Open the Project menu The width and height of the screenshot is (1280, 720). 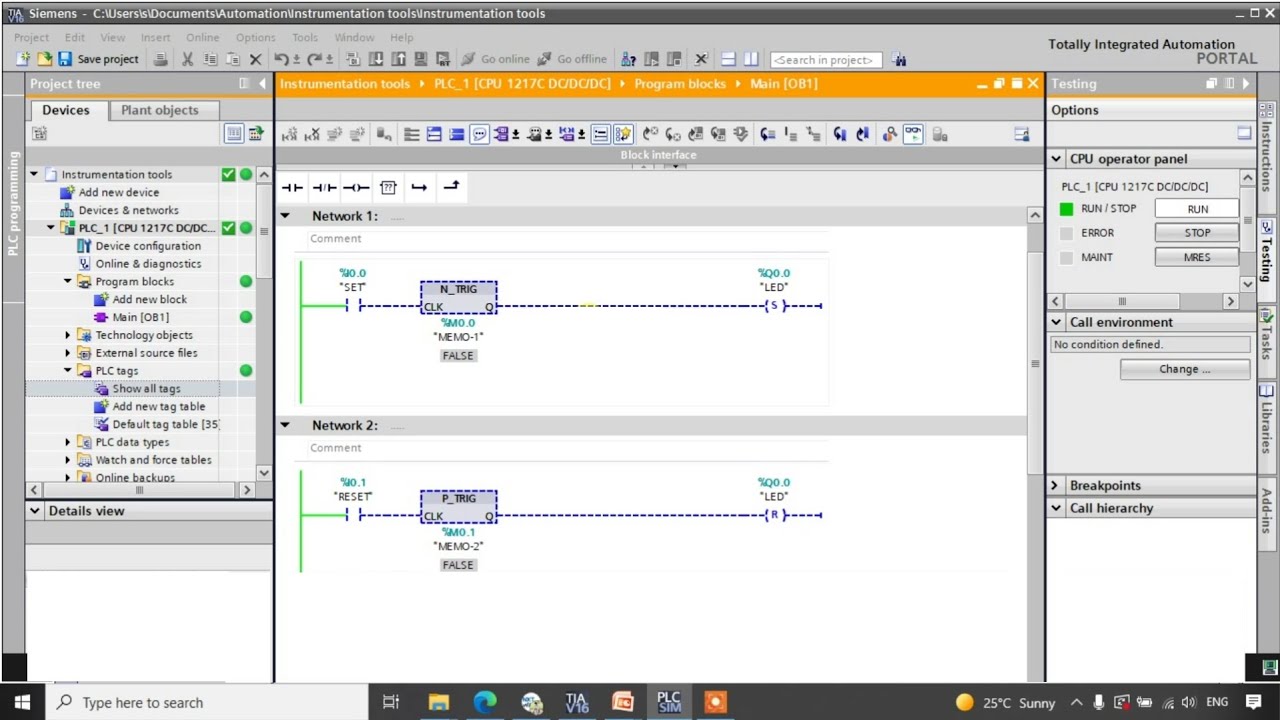click(31, 37)
